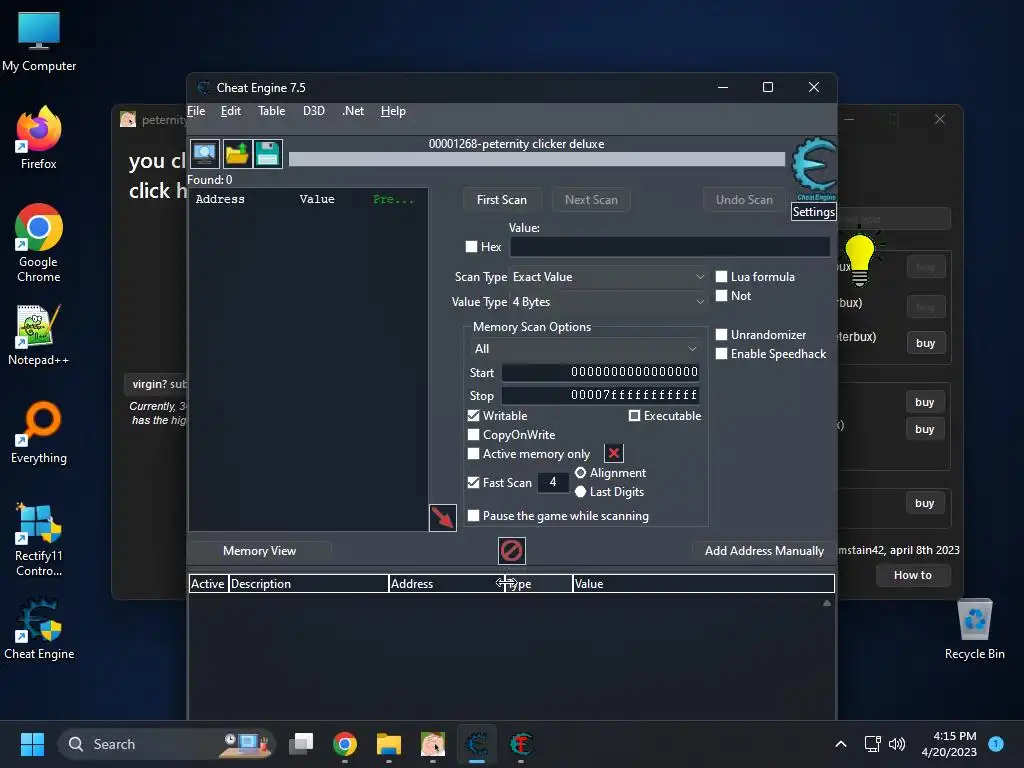Screen dimensions: 1024x768
Task: Enable the Lua formula checkbox
Action: coord(722,277)
